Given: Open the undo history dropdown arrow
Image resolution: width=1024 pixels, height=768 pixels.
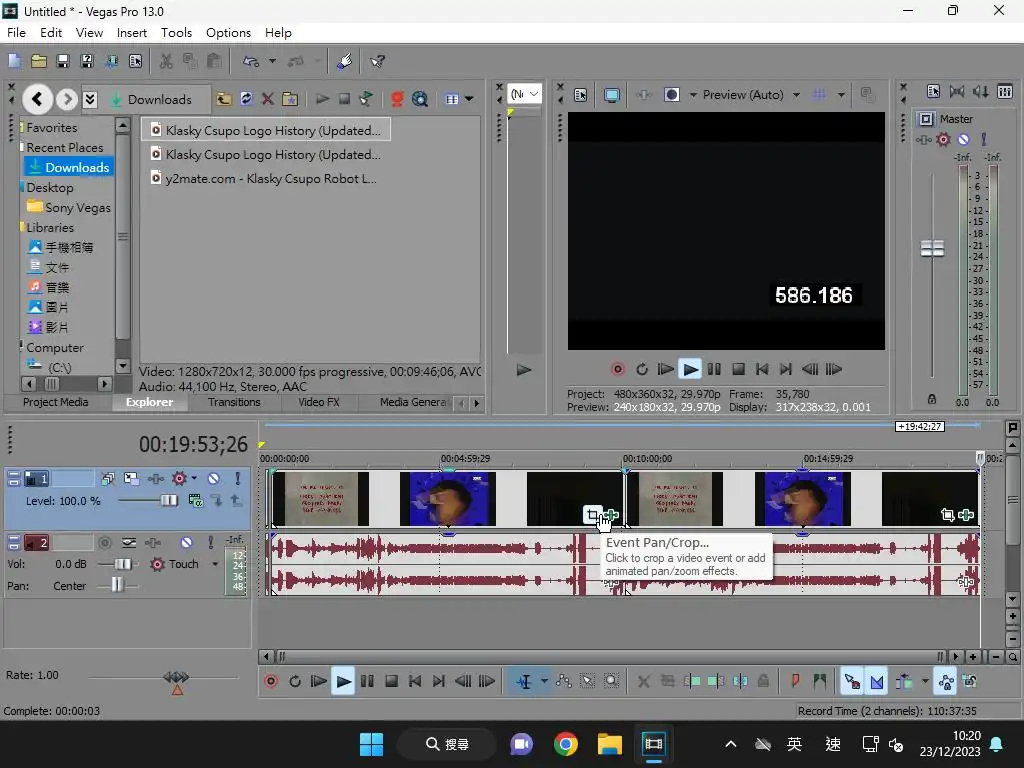Looking at the screenshot, I should 272,61.
